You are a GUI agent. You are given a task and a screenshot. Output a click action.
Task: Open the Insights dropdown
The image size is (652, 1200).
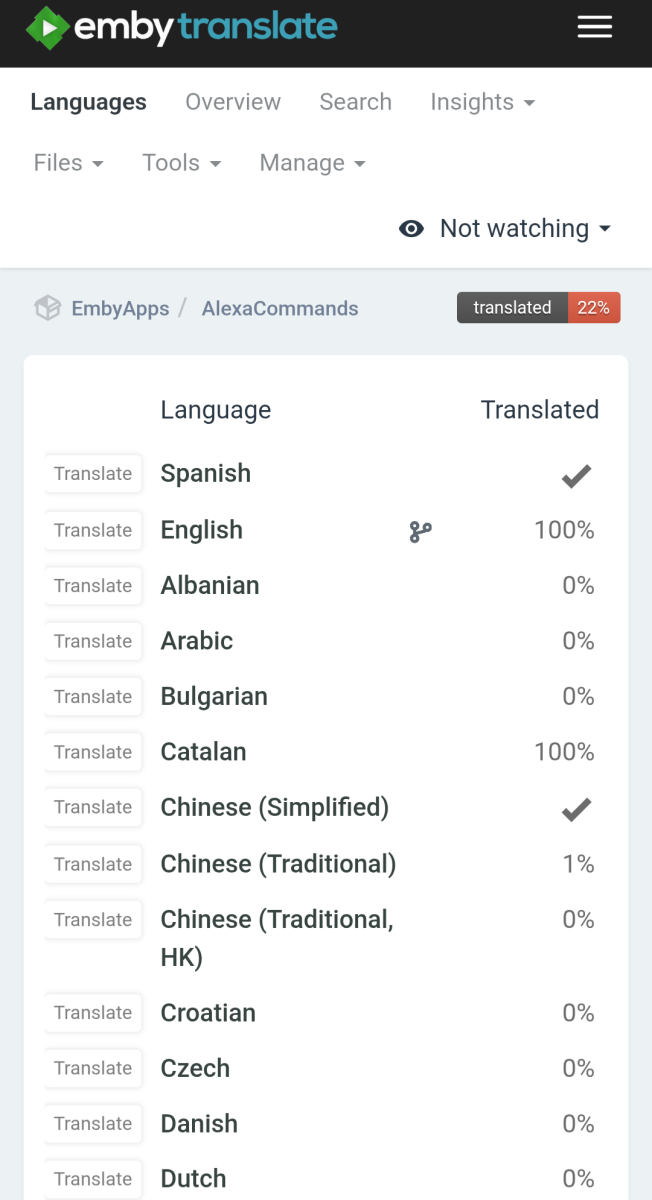[483, 102]
